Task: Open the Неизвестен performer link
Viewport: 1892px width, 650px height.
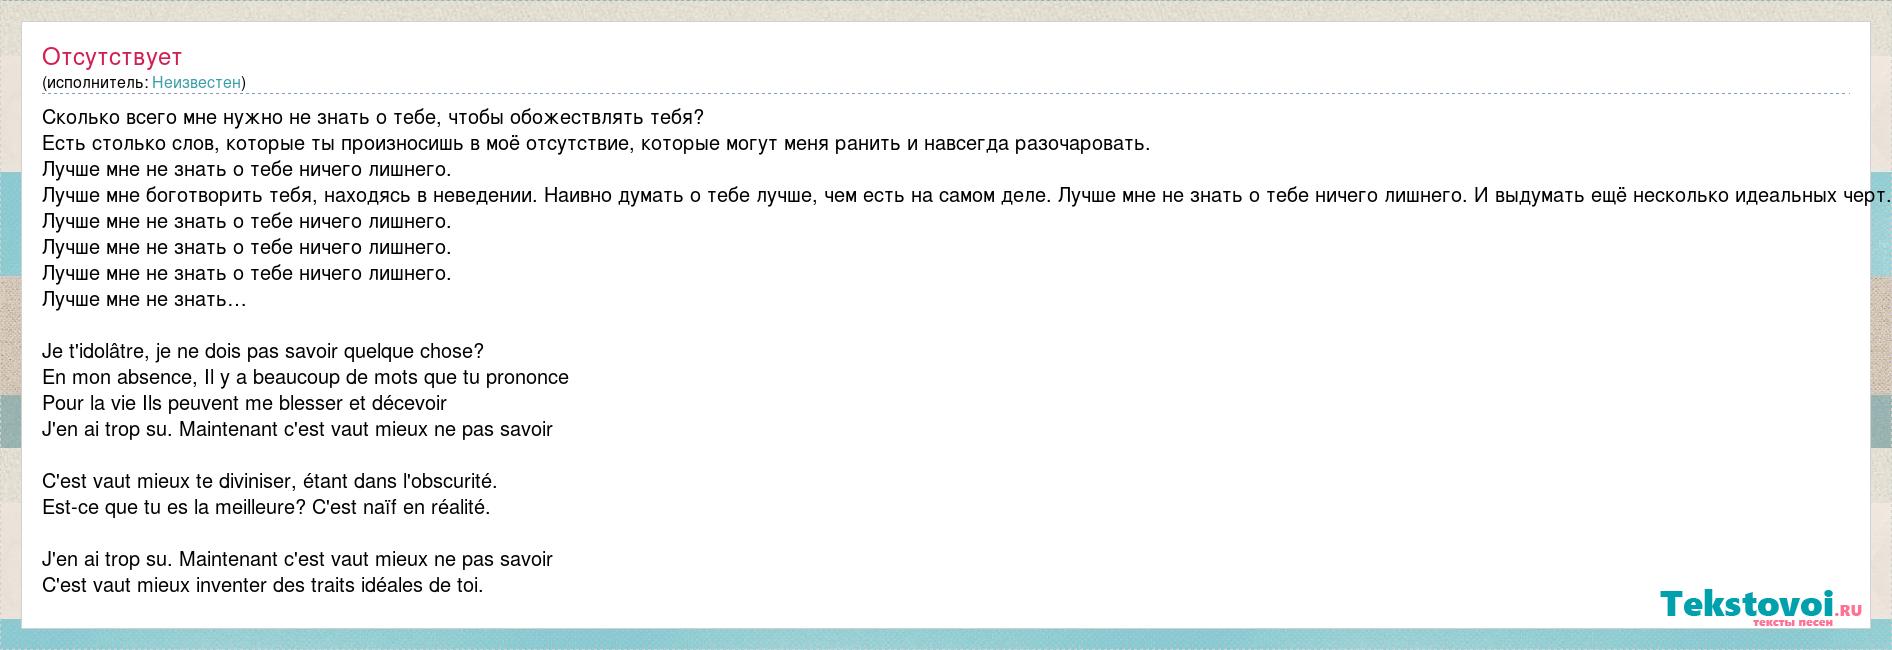Action: tap(196, 83)
